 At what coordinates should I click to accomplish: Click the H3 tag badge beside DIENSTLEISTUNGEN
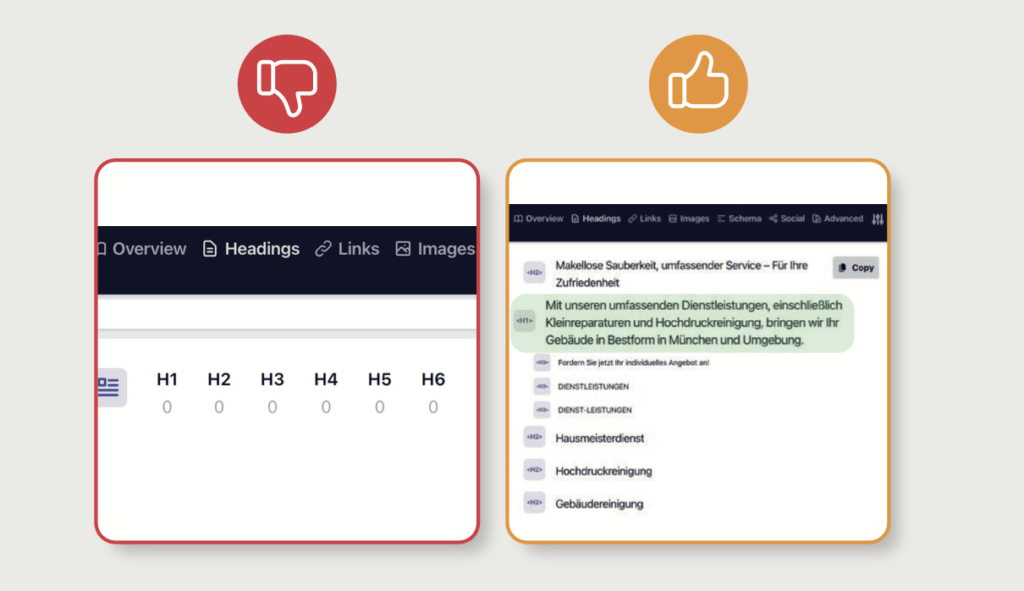(x=542, y=387)
